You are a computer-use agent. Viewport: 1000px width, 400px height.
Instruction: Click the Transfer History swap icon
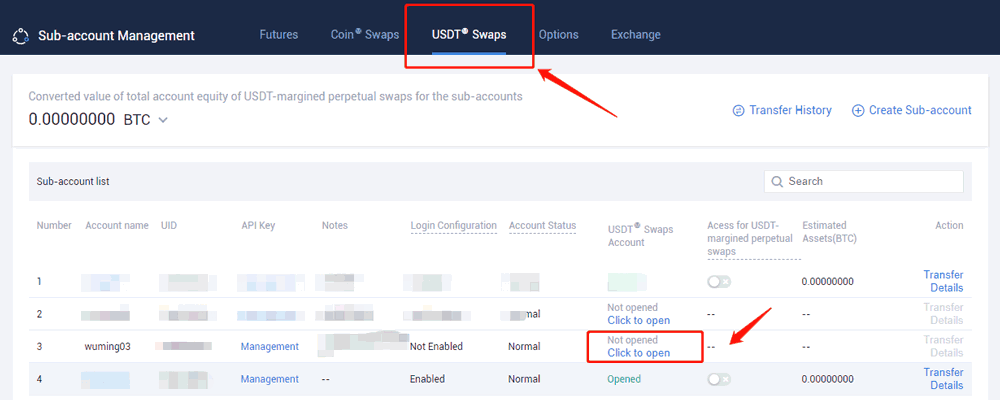click(x=739, y=111)
